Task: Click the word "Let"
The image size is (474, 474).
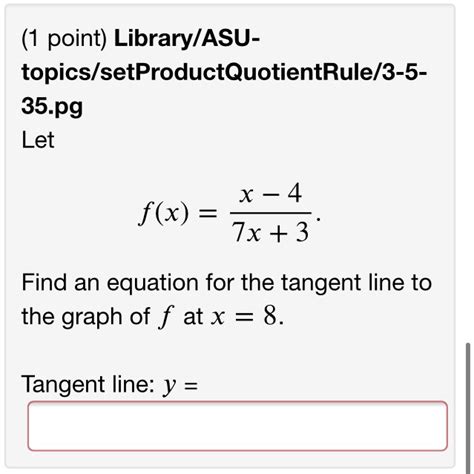Action: click(38, 140)
